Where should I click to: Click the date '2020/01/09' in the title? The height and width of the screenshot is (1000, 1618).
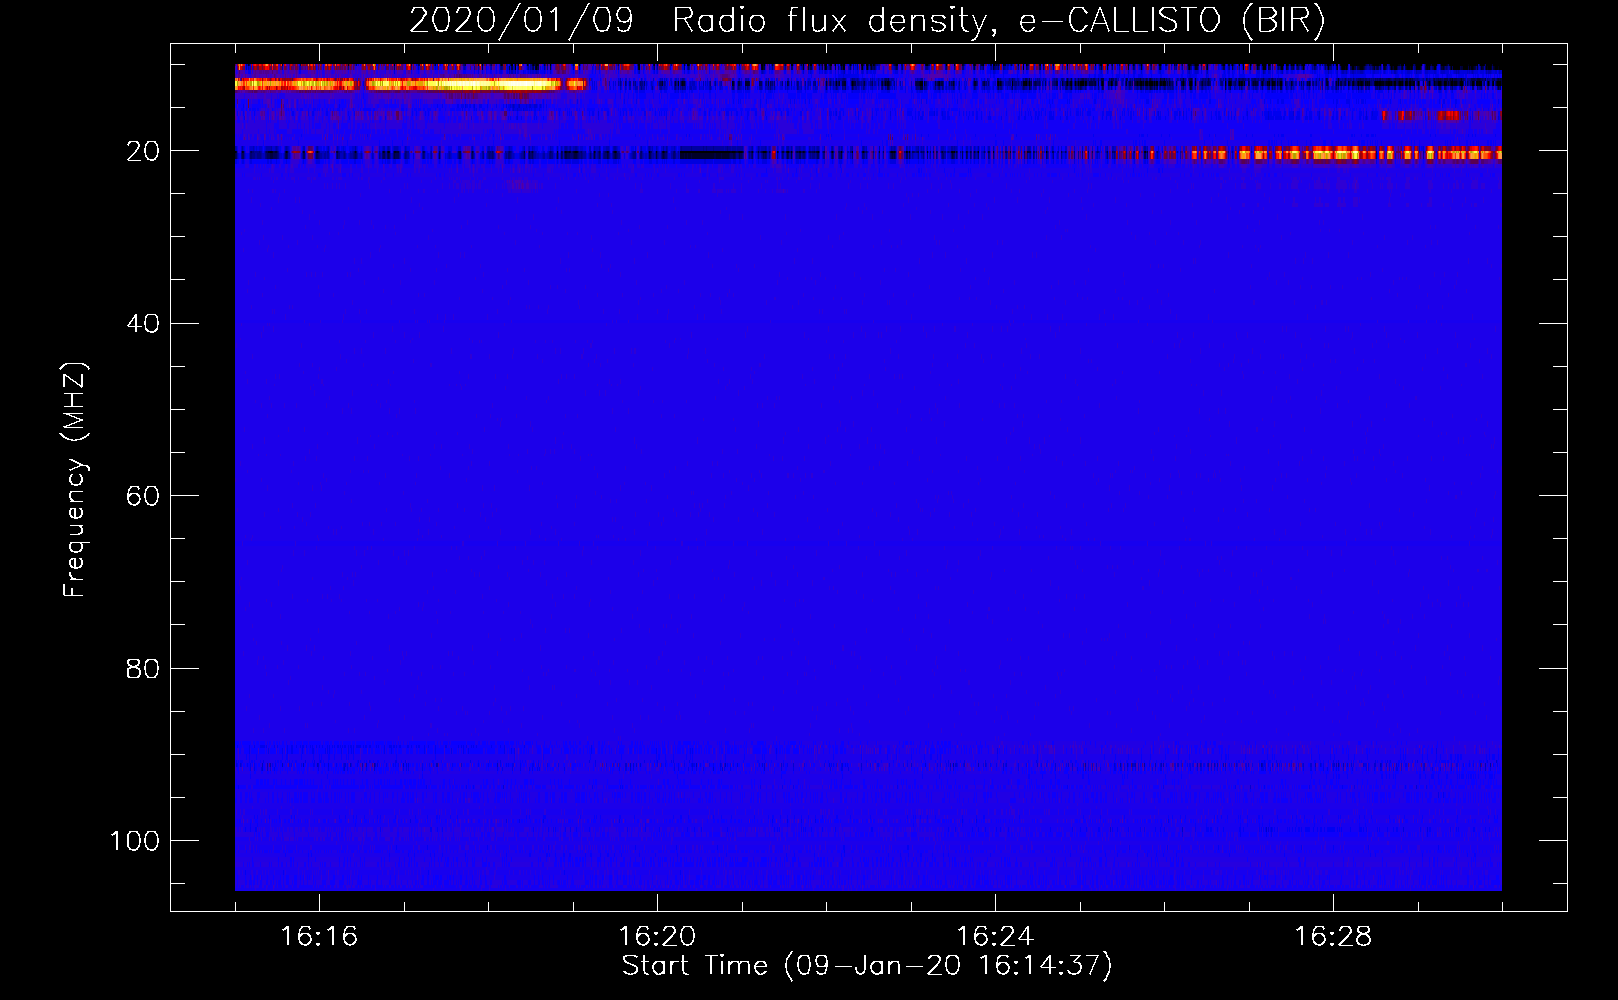(520, 21)
